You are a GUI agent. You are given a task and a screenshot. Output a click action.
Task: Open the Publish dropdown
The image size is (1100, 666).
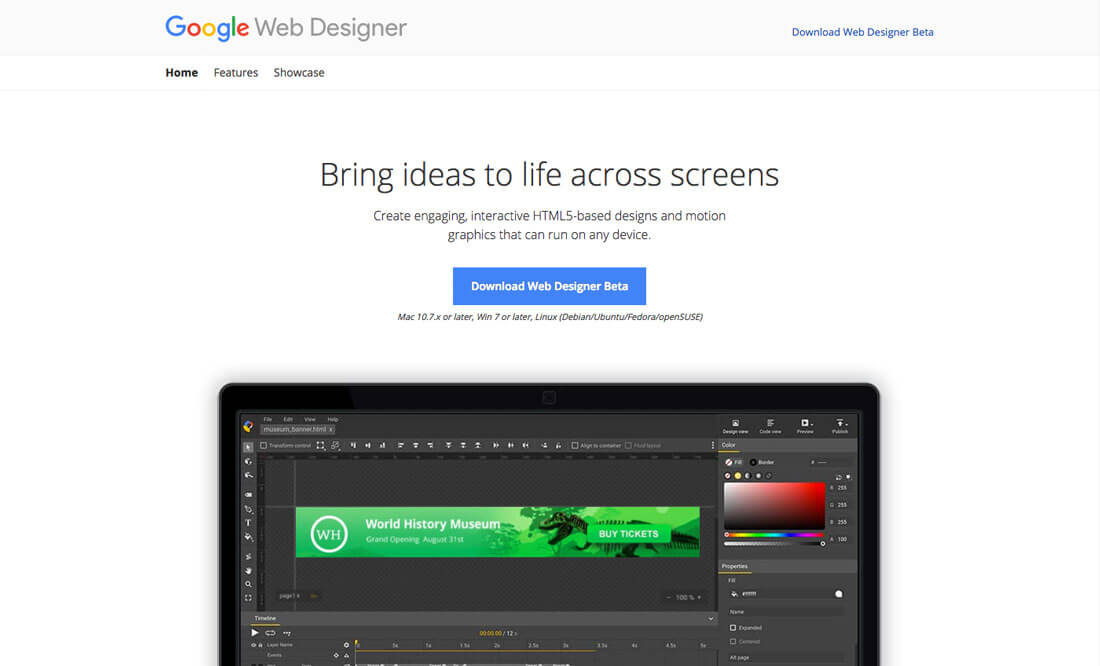click(x=840, y=426)
